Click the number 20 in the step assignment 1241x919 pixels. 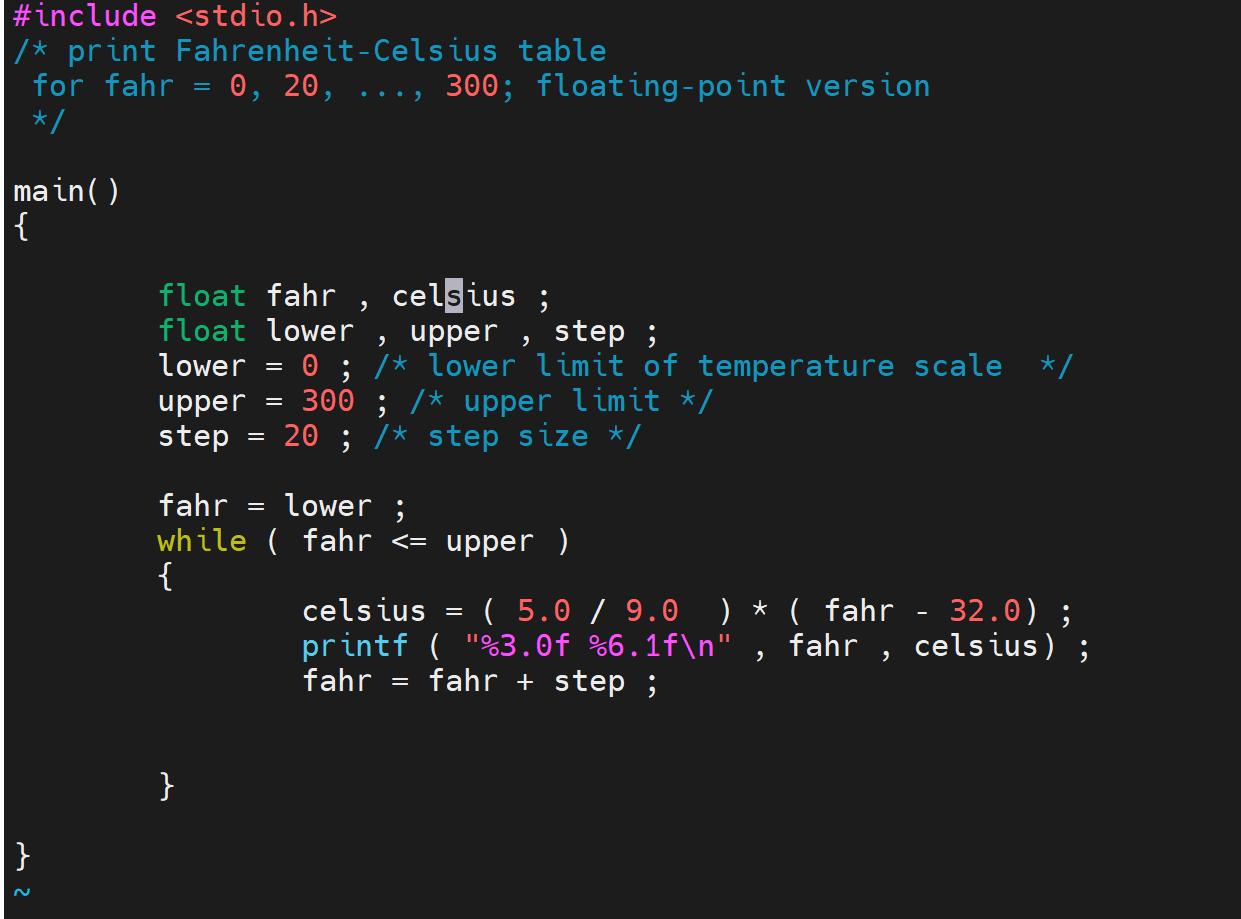click(301, 436)
